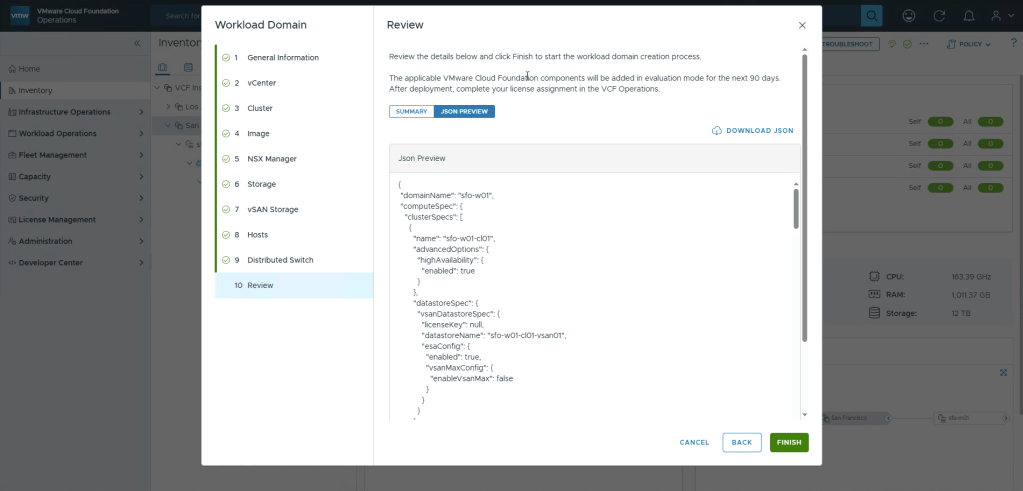Image resolution: width=1023 pixels, height=491 pixels.
Task: Jump to step 5 NSX Manager
Action: (x=271, y=159)
